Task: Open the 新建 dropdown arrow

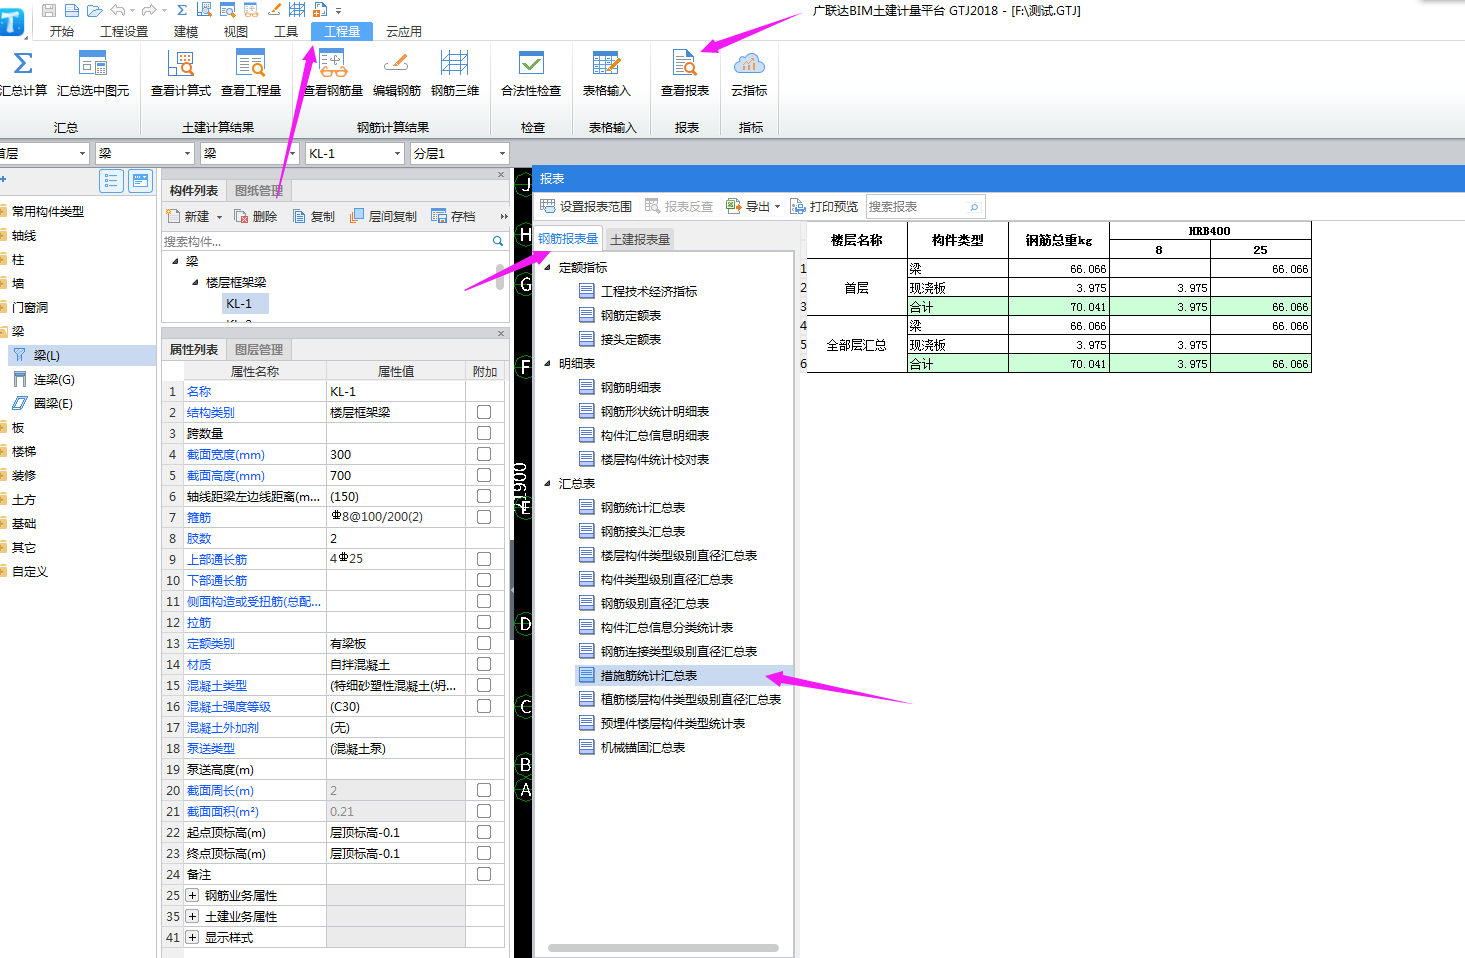Action: (219, 216)
